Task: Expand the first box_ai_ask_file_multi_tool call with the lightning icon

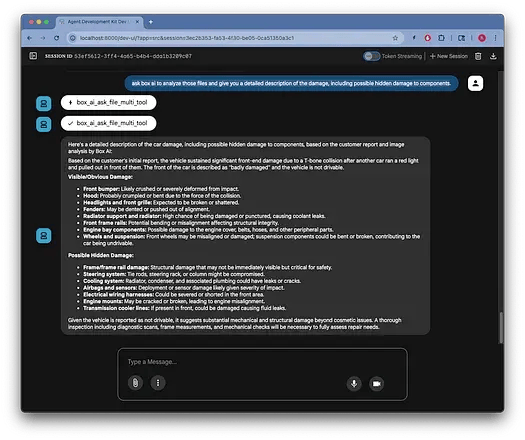Action: (108, 102)
